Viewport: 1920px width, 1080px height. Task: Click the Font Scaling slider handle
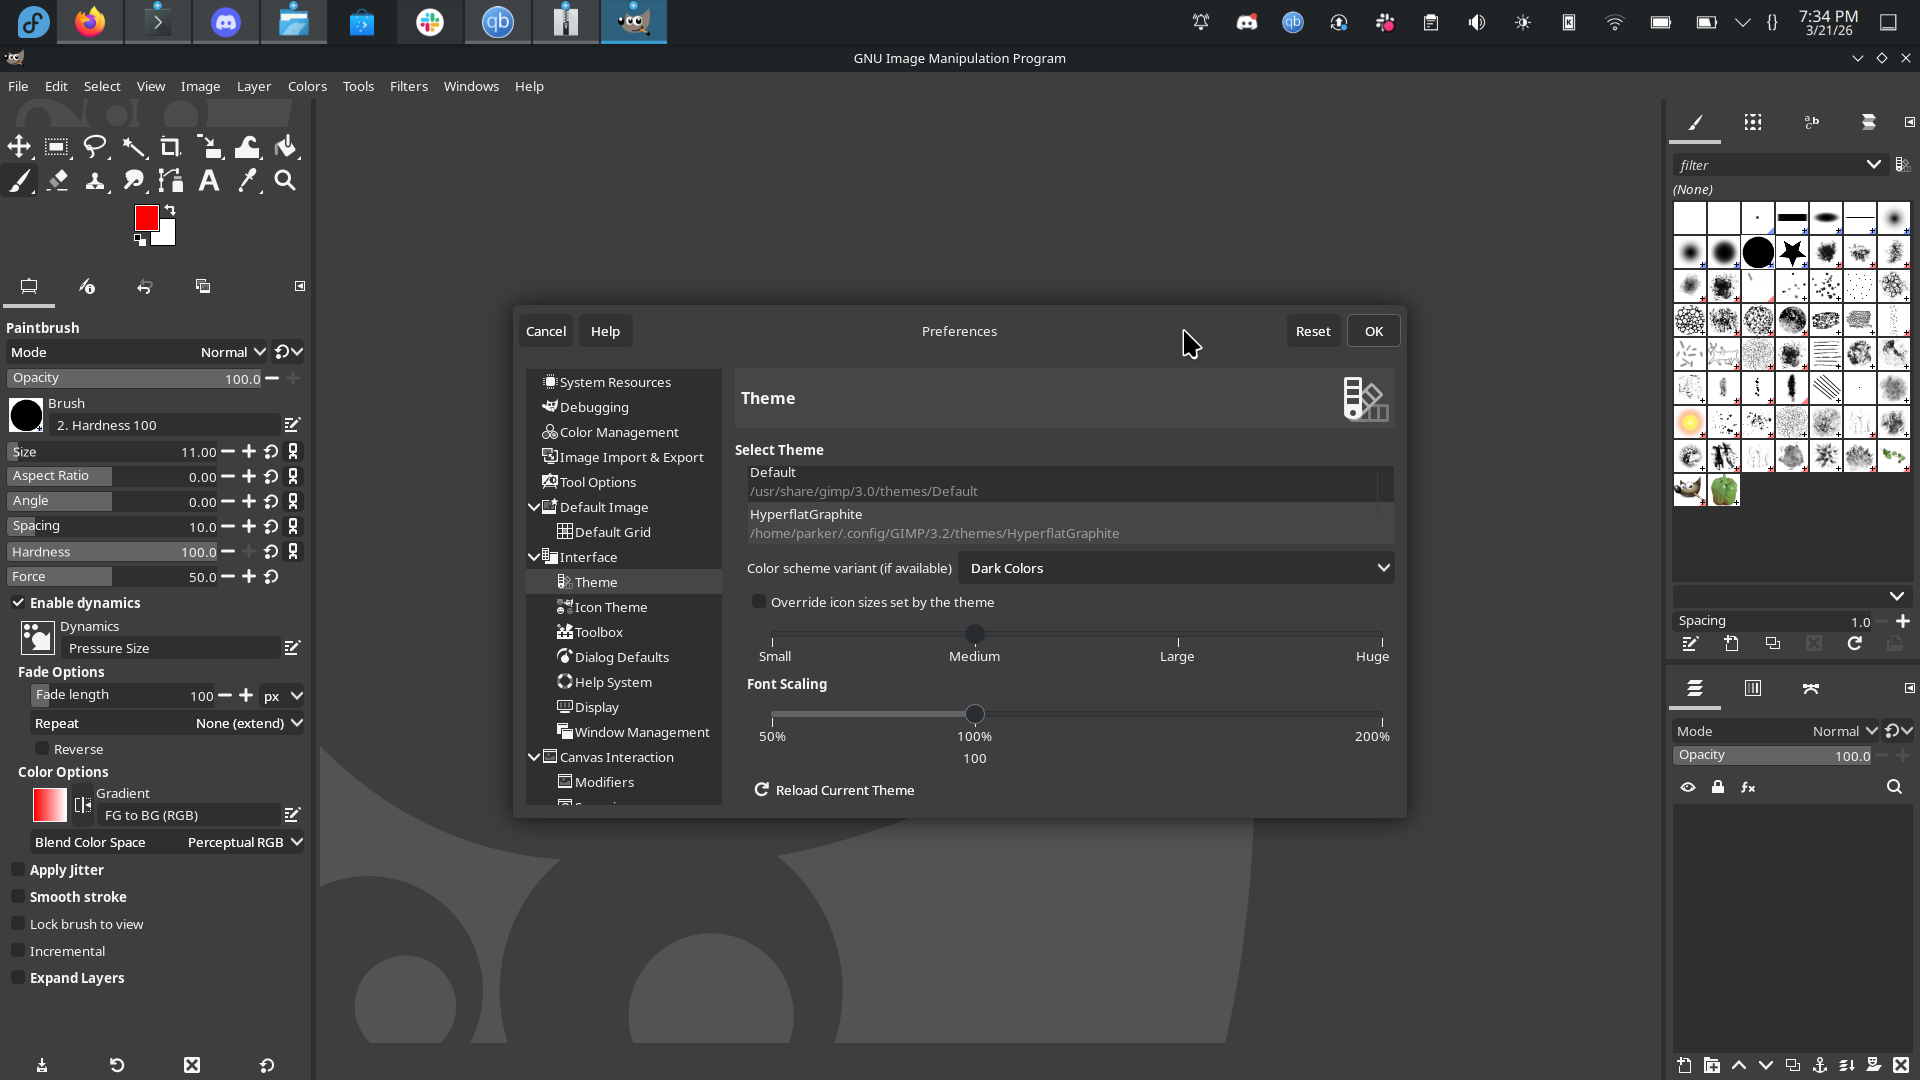pyautogui.click(x=975, y=714)
